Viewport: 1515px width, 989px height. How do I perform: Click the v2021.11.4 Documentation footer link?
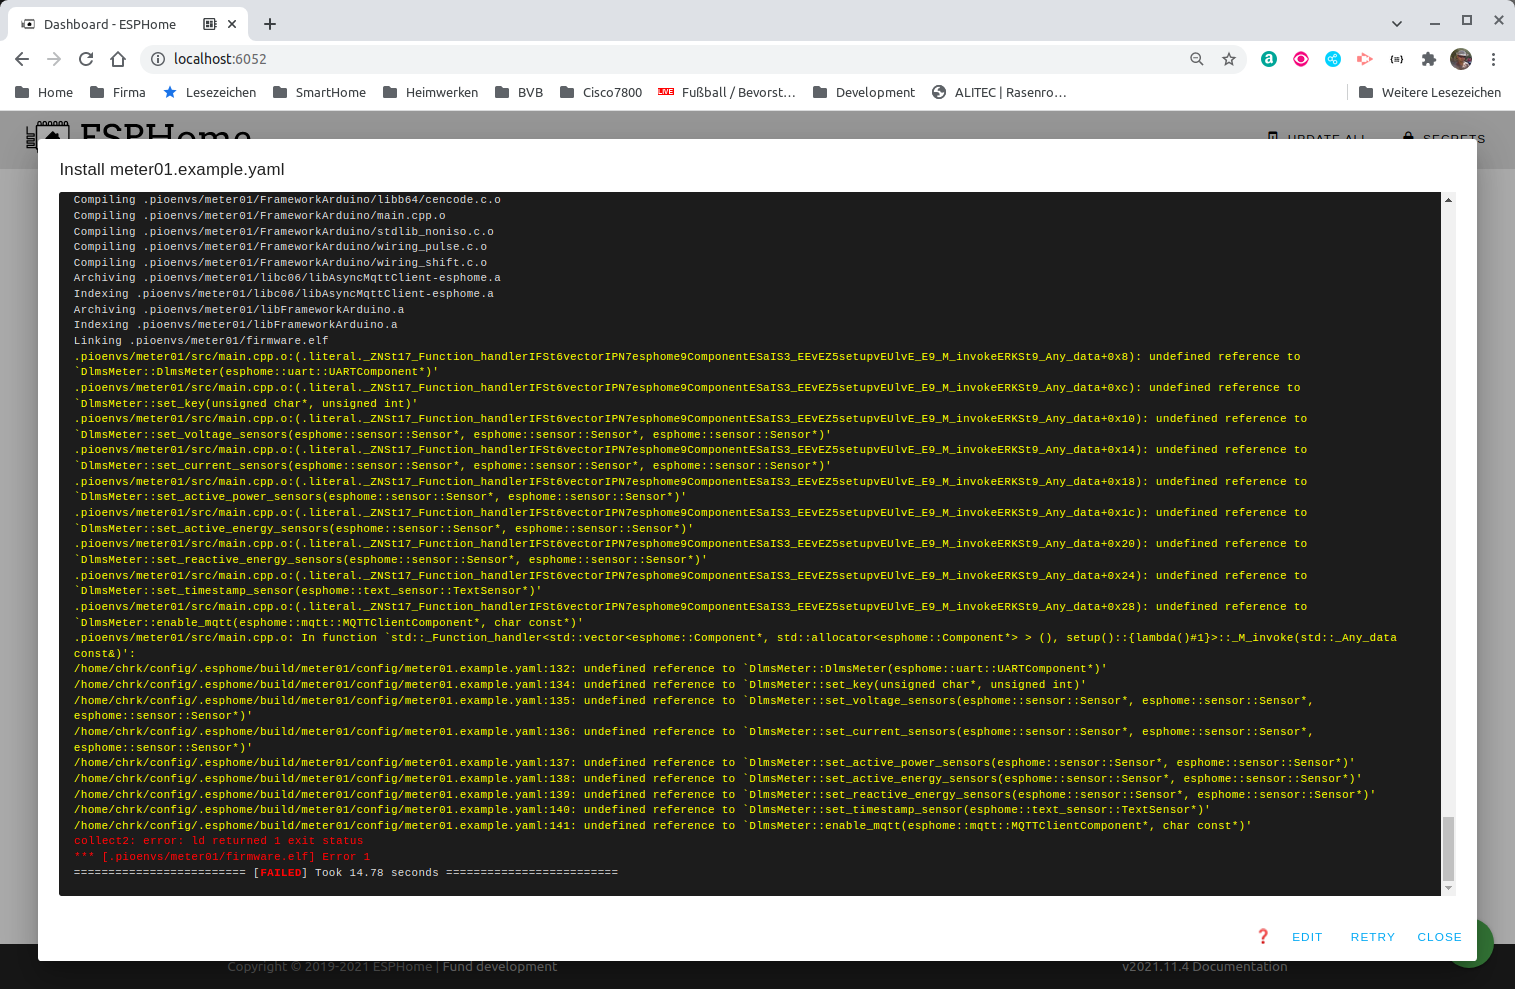[1204, 966]
